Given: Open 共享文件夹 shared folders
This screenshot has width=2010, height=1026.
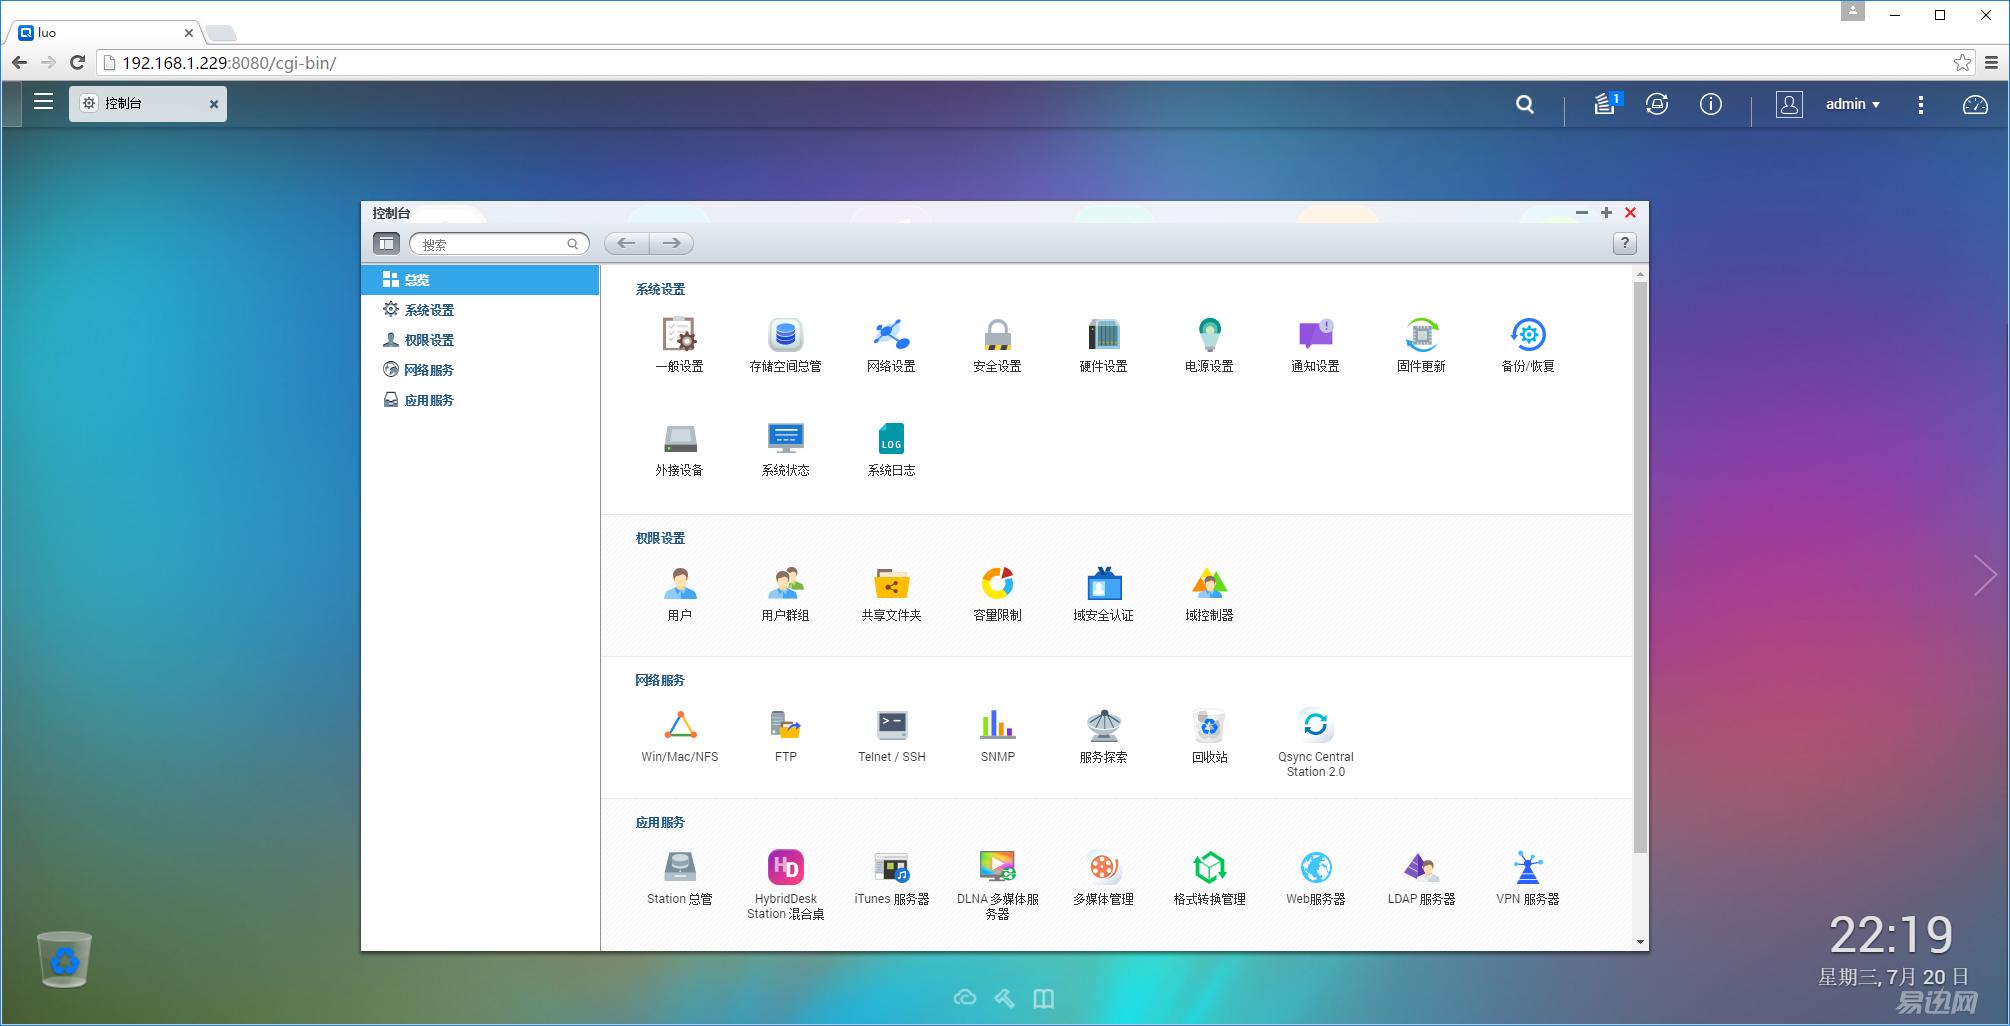Looking at the screenshot, I should click(892, 594).
